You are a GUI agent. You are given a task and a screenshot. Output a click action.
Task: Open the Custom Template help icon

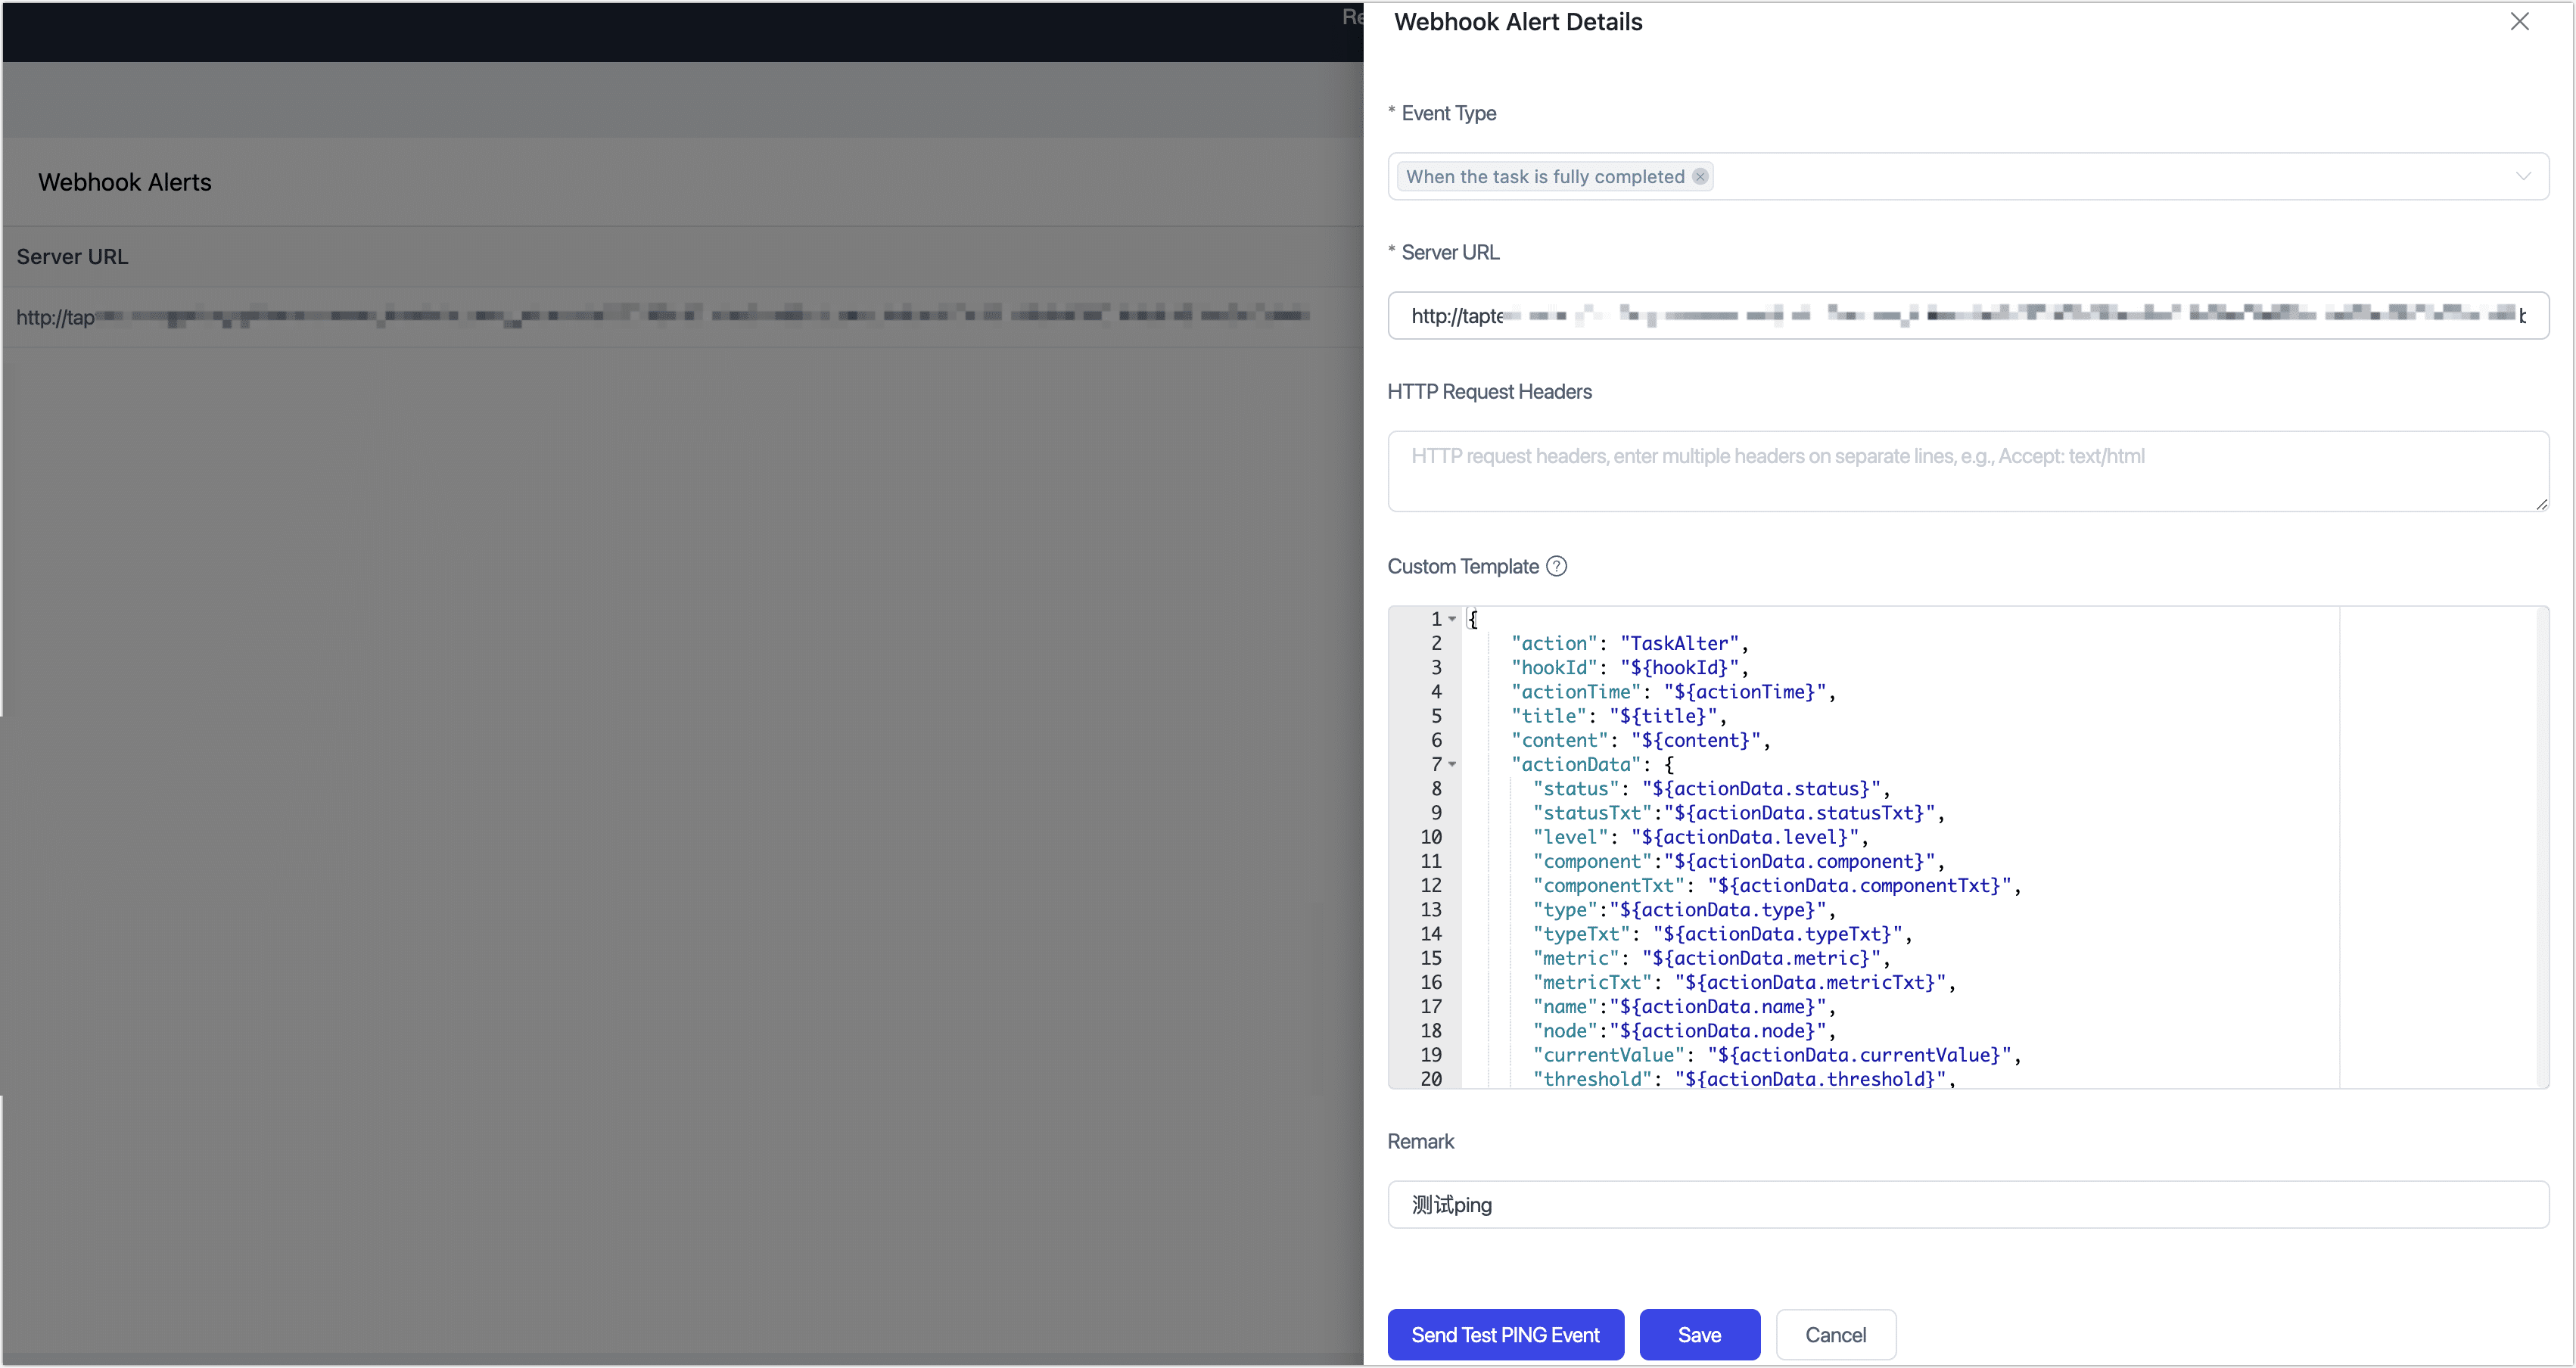point(1557,565)
